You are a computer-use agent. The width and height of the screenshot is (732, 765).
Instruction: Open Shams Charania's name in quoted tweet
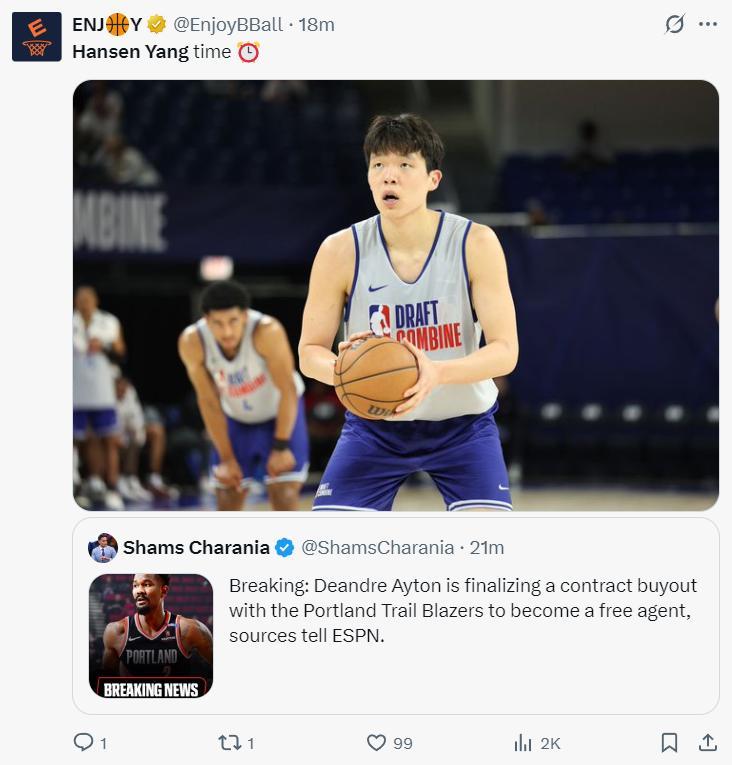click(x=196, y=547)
